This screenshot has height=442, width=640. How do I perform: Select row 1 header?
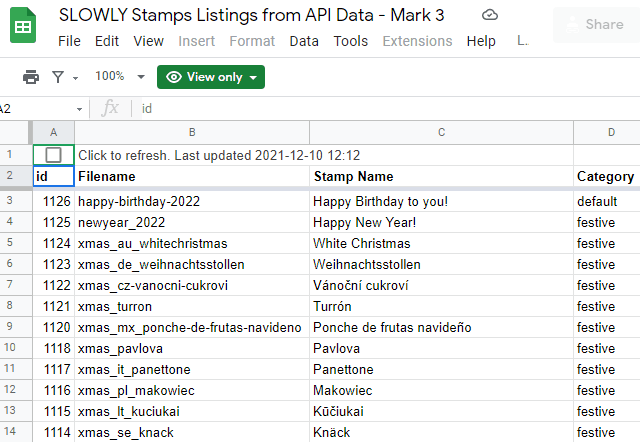coord(16,155)
